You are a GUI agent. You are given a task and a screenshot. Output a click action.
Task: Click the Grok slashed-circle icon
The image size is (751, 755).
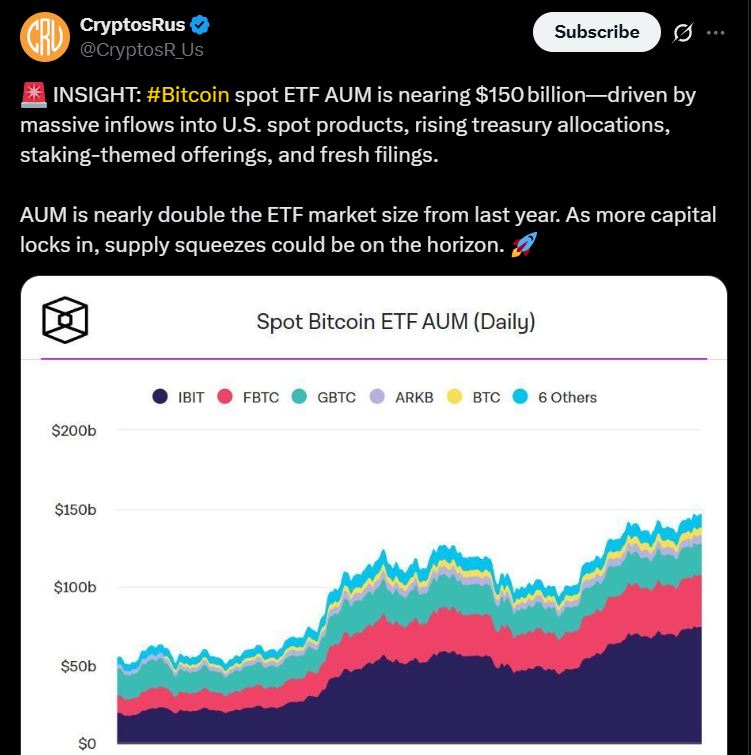683,32
